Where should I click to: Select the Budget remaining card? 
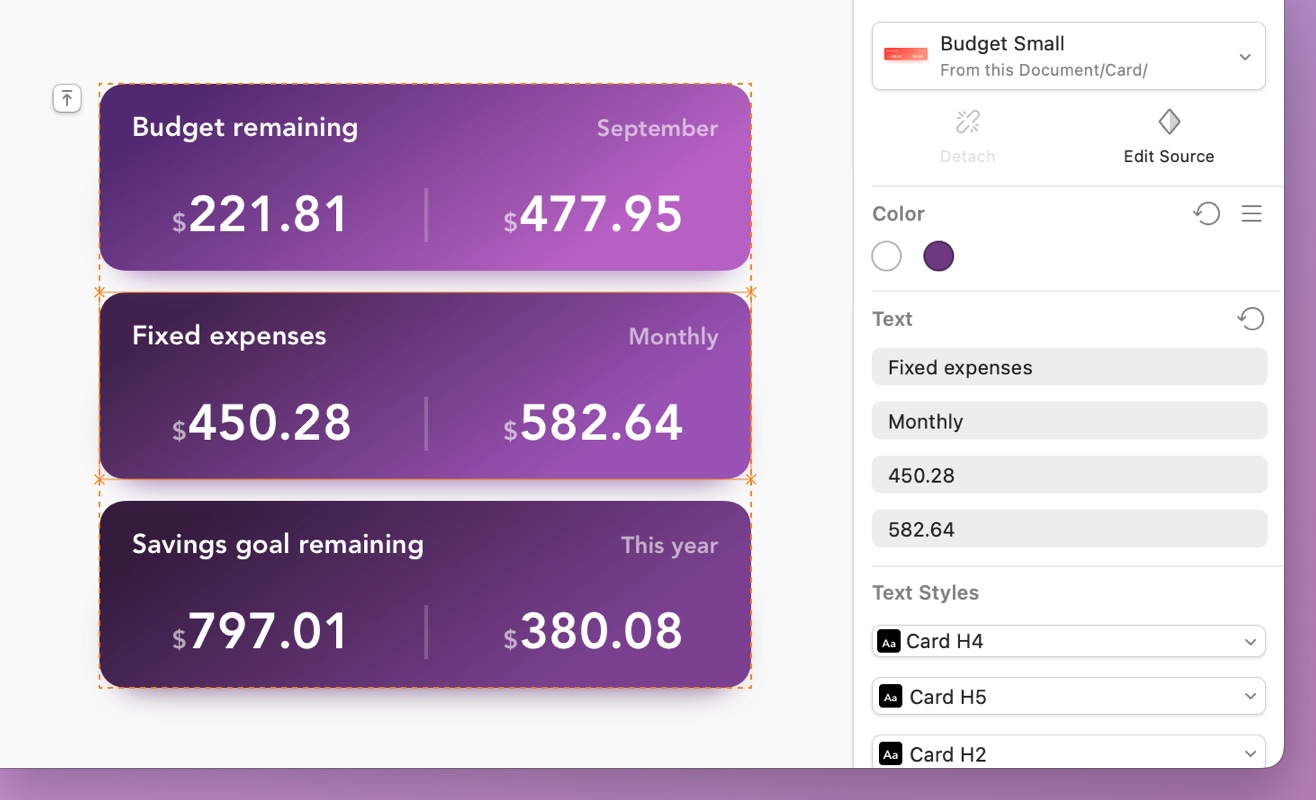425,177
